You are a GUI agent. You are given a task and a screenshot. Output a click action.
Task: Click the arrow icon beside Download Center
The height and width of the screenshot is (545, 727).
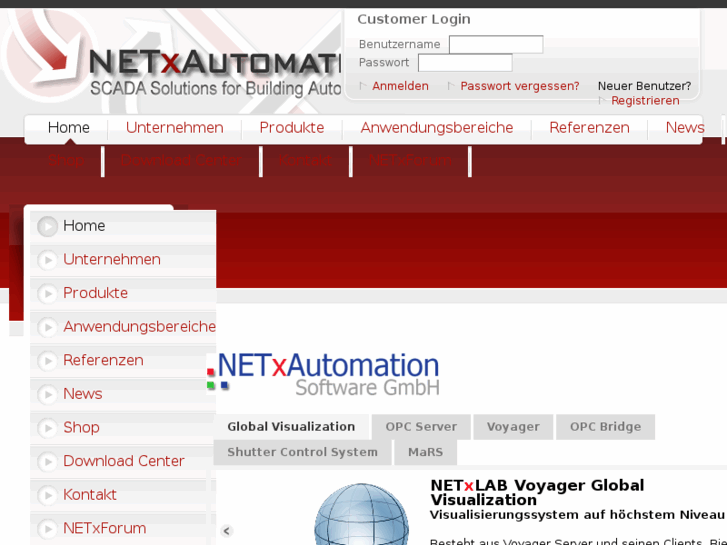[x=47, y=462]
